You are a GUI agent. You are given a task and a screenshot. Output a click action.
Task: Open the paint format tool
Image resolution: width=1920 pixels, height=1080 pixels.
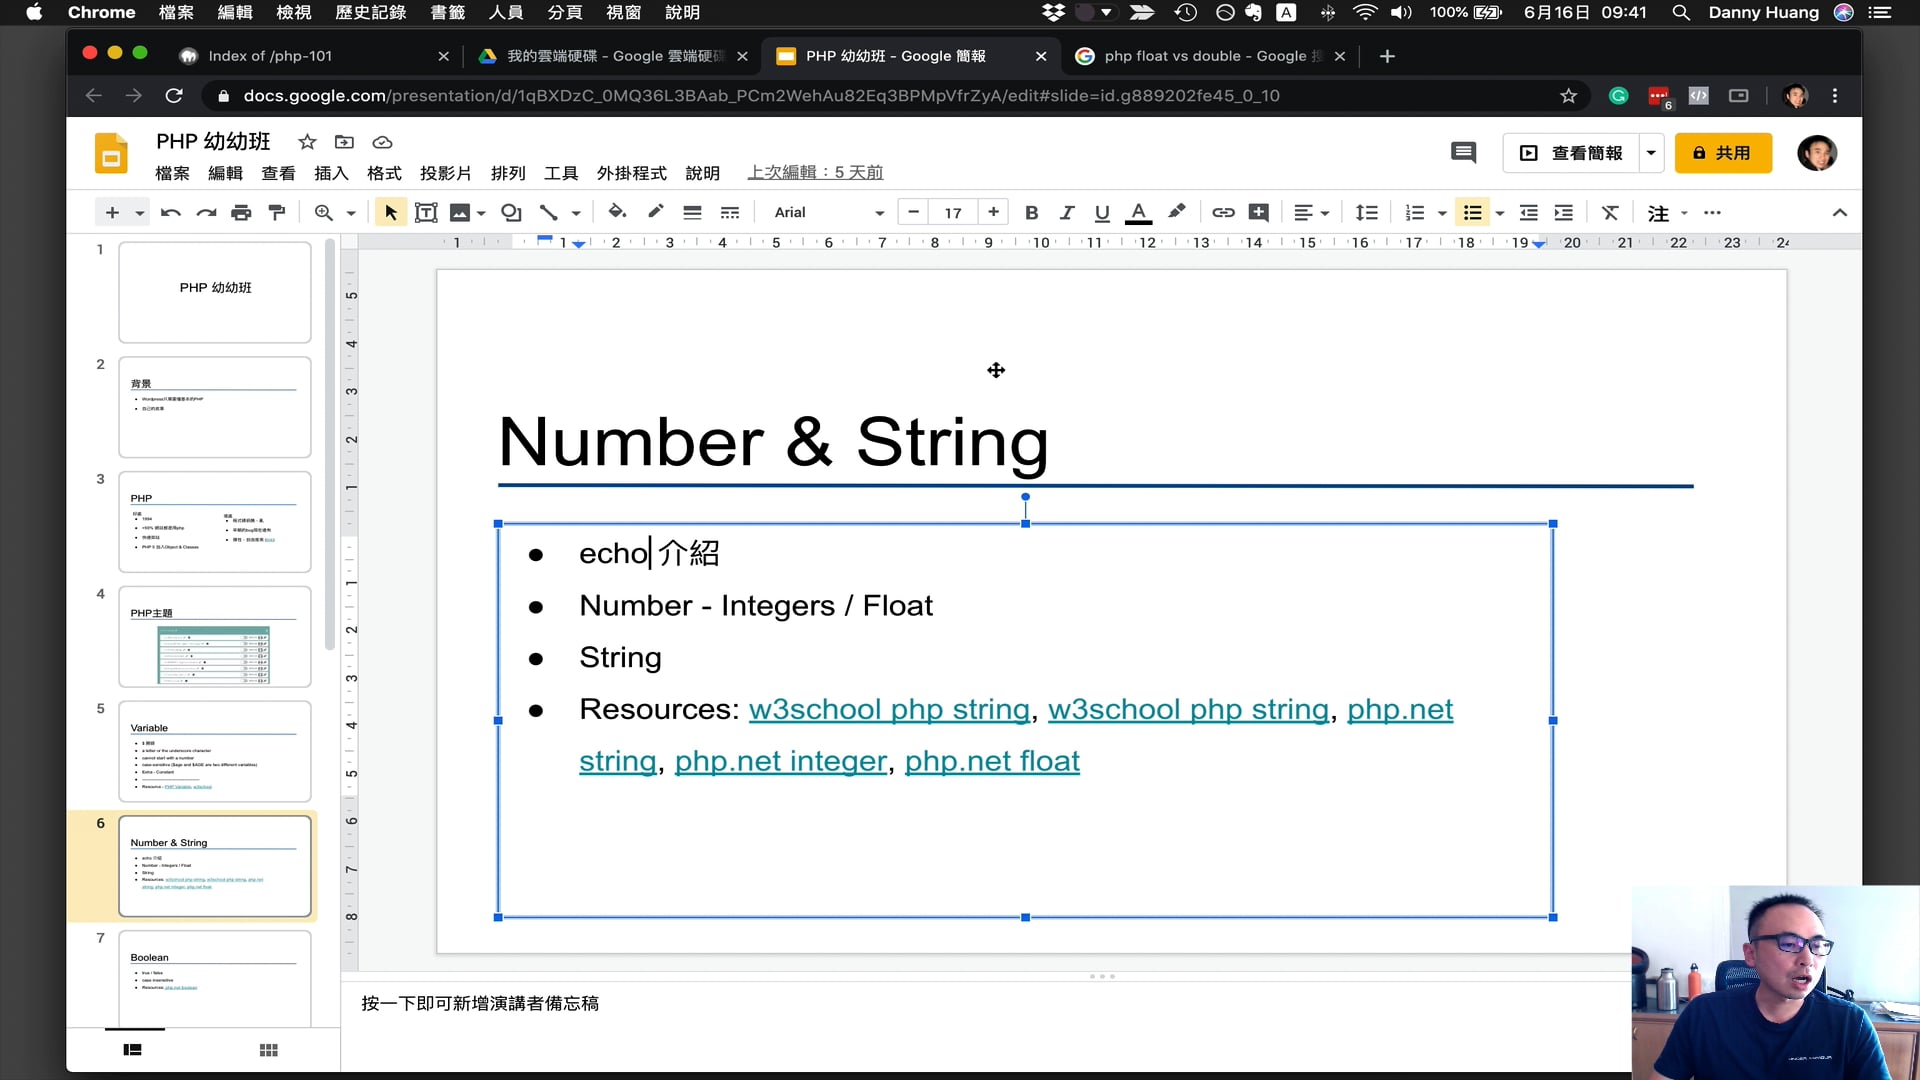(x=277, y=212)
